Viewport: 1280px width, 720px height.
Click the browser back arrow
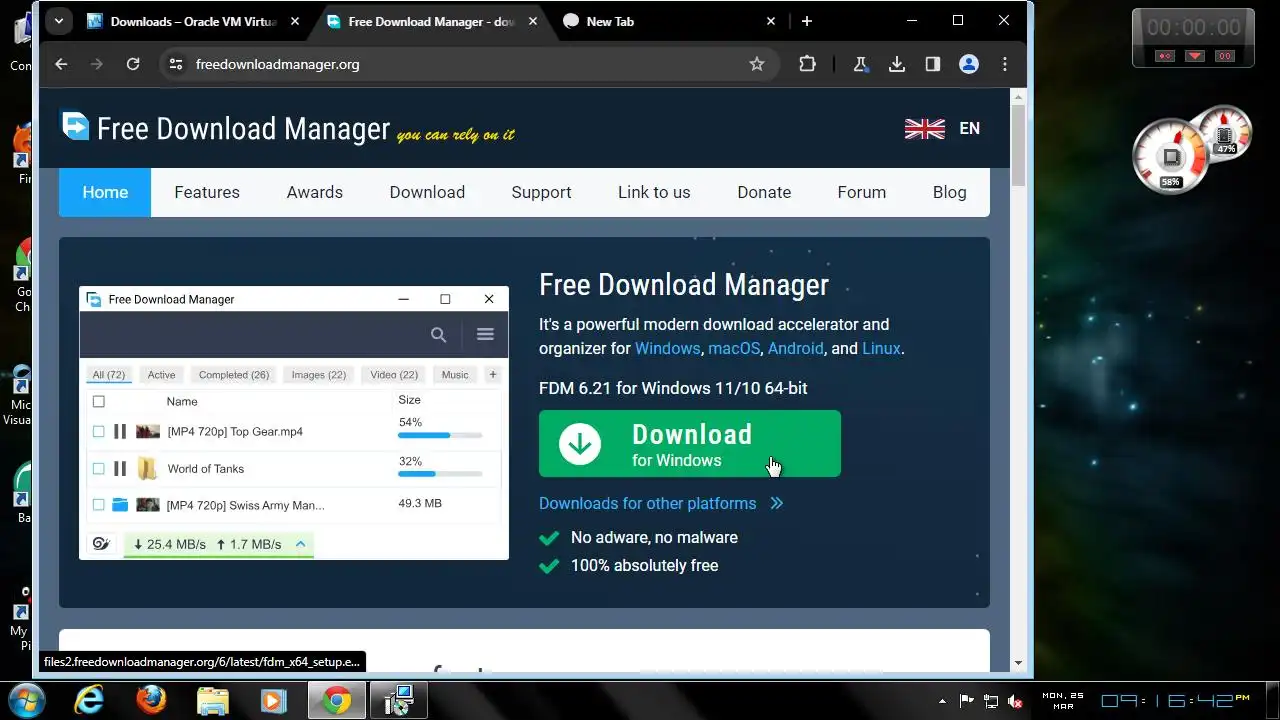(x=61, y=64)
